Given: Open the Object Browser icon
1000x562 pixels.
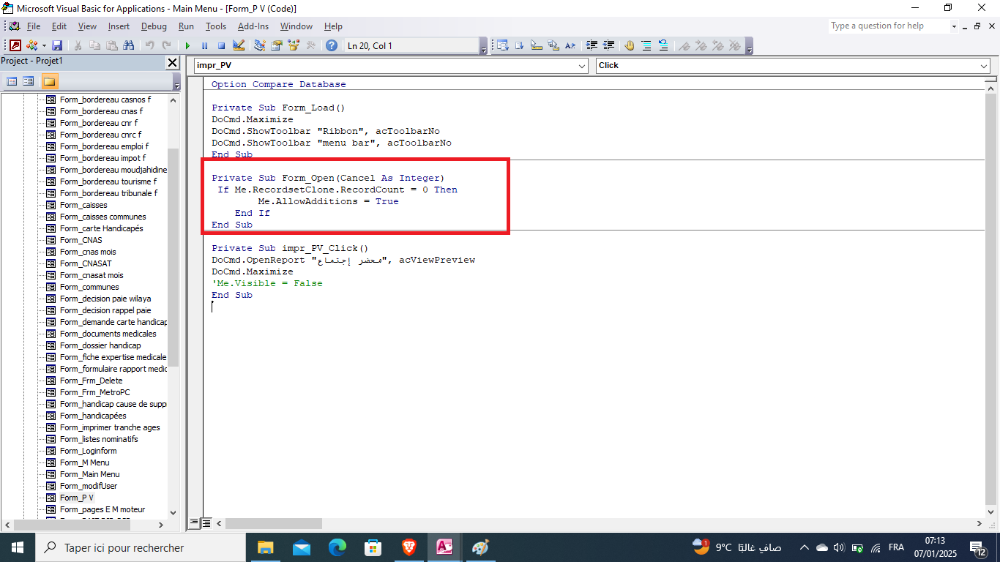Looking at the screenshot, I should click(293, 45).
